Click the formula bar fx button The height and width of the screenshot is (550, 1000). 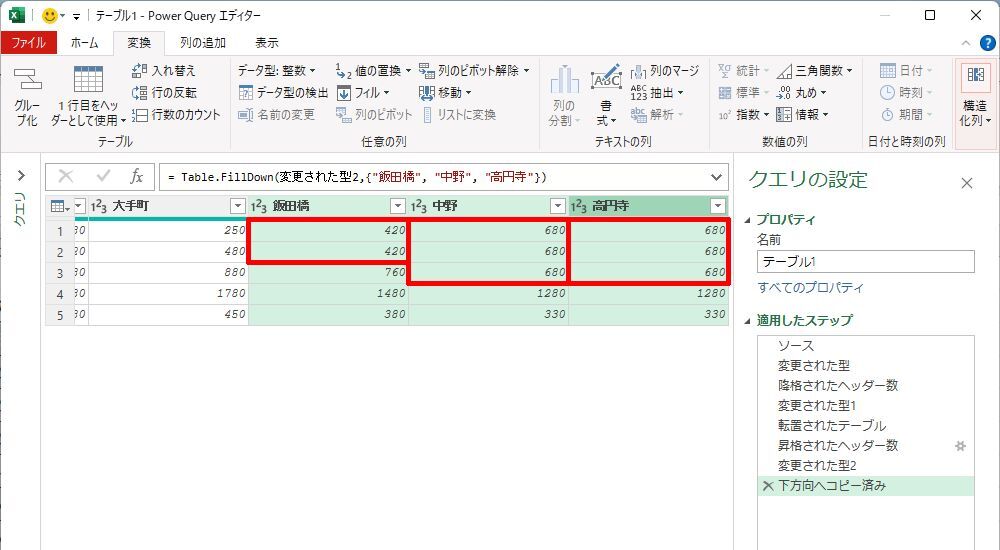[x=137, y=177]
